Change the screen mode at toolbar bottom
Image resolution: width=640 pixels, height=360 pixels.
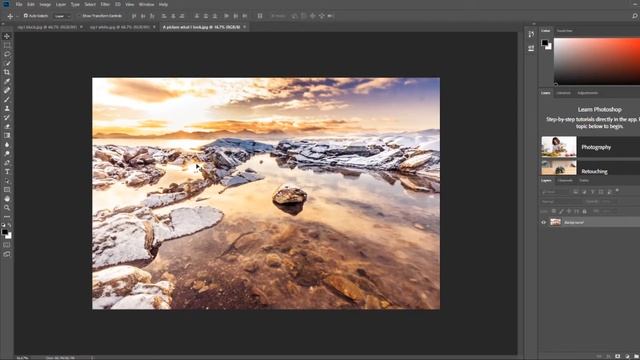(7, 254)
